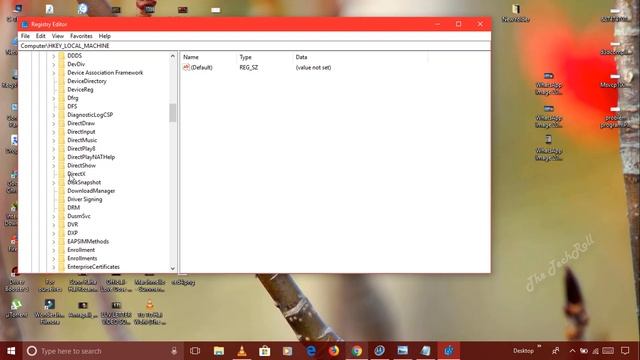Viewport: 640px width, 360px height.
Task: Expand the DirectInput key
Action: pyautogui.click(x=53, y=132)
